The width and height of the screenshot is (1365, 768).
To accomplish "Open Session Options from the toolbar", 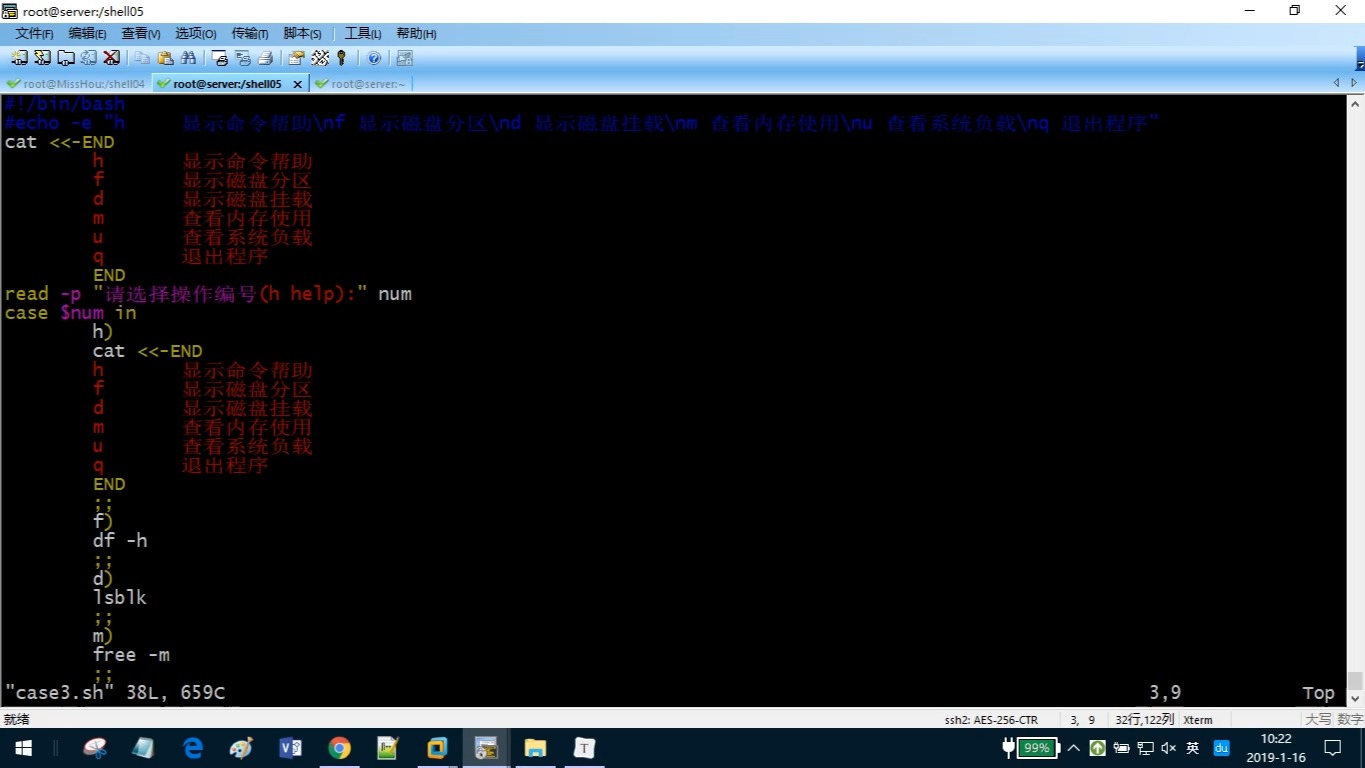I will (x=297, y=58).
